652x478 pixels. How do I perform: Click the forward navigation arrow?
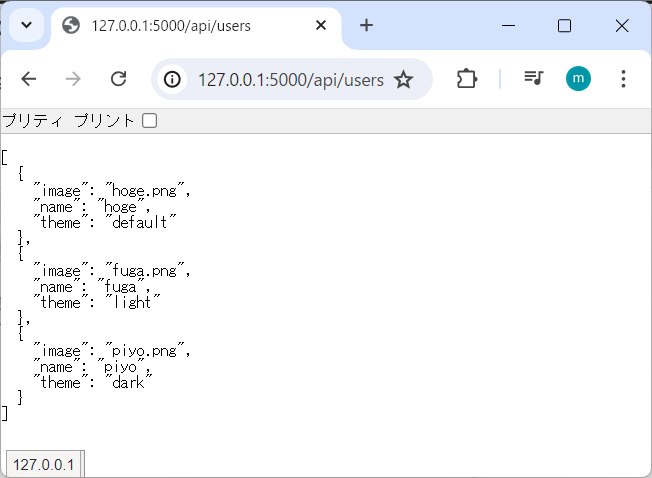(73, 79)
